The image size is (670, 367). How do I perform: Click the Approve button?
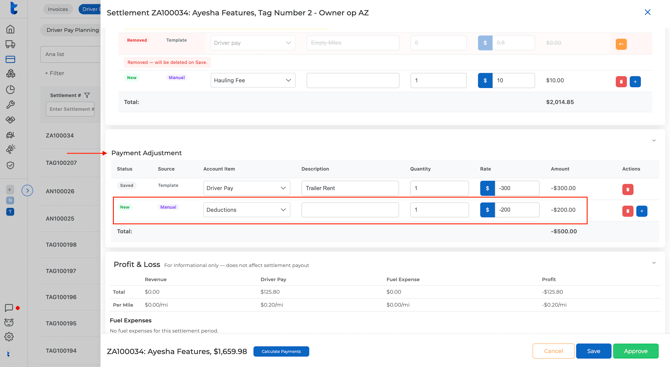click(635, 351)
